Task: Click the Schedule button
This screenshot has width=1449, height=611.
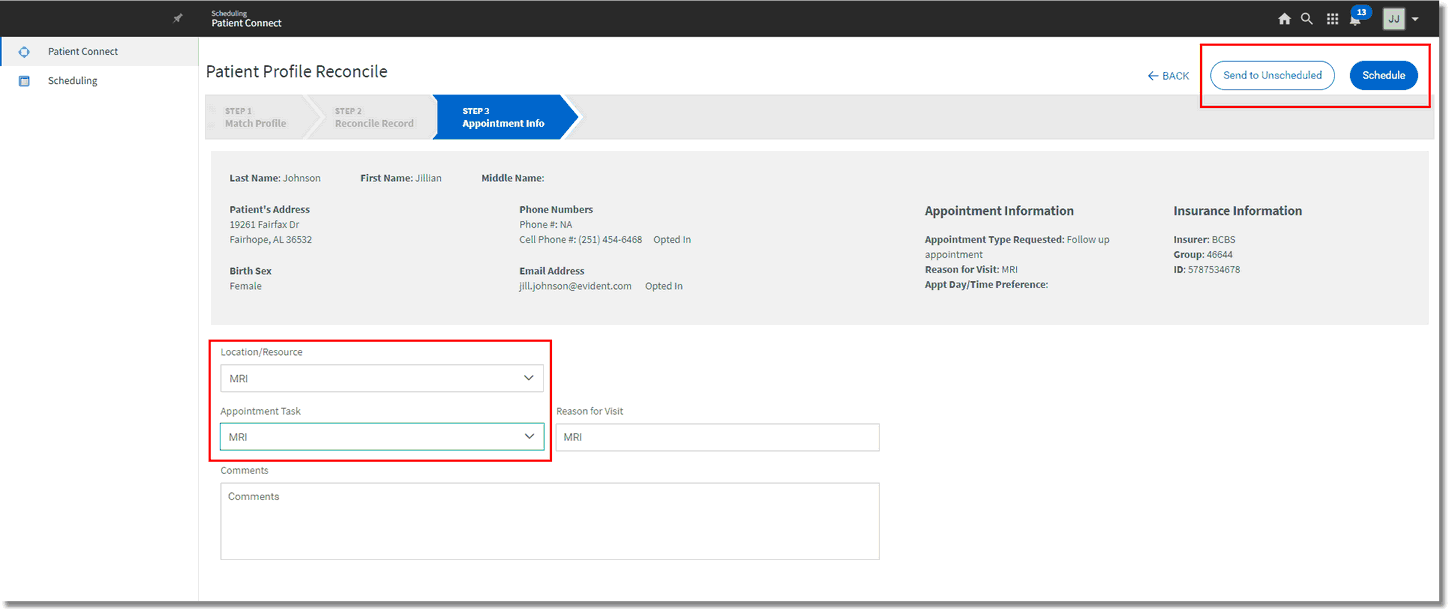Action: tap(1384, 75)
